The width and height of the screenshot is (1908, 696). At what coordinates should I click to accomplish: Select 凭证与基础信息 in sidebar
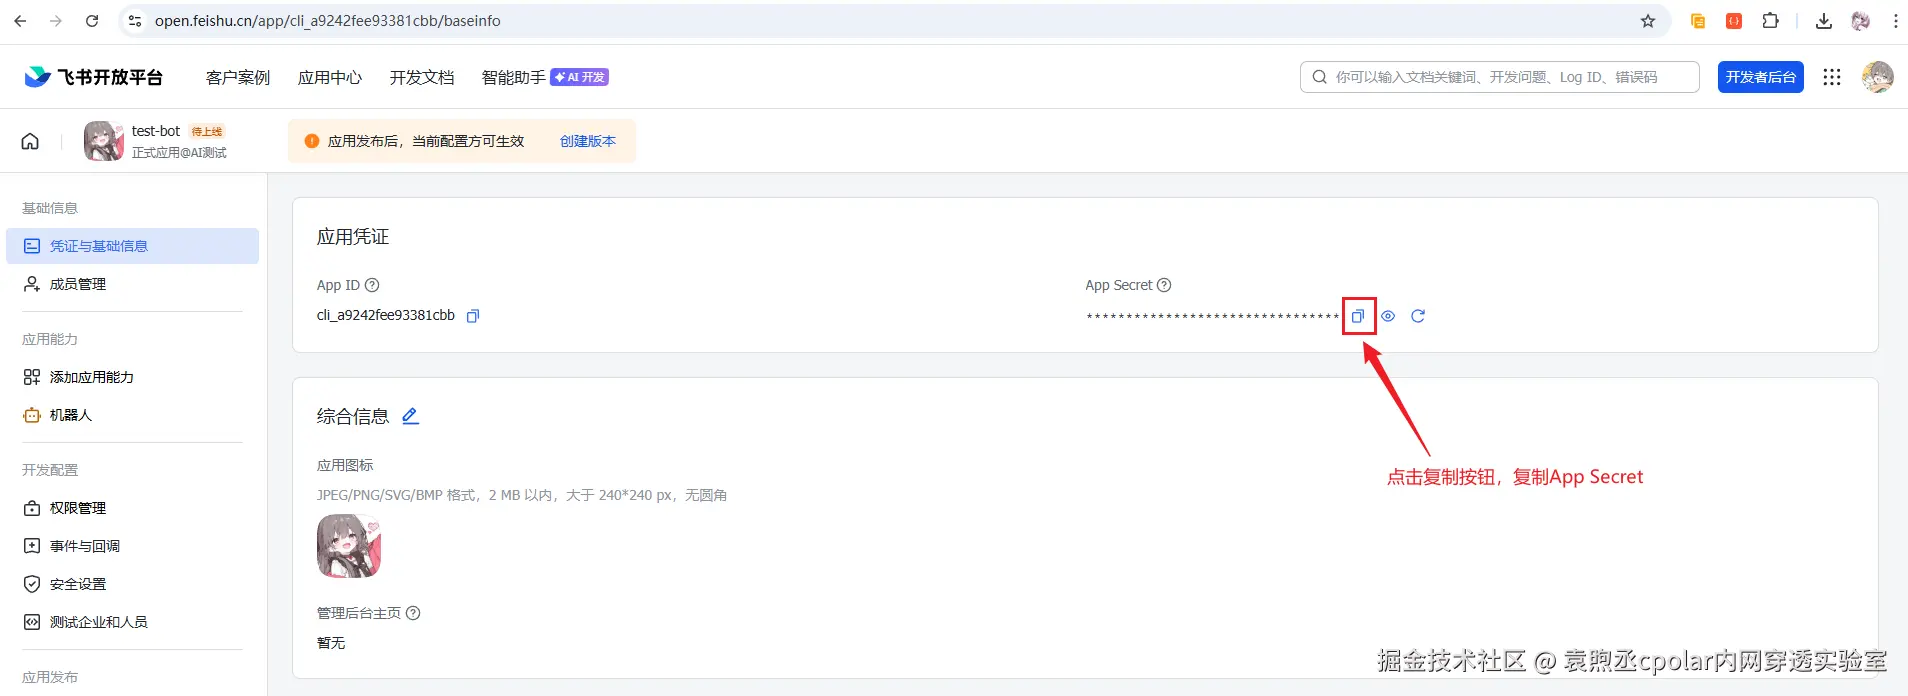[x=132, y=246]
